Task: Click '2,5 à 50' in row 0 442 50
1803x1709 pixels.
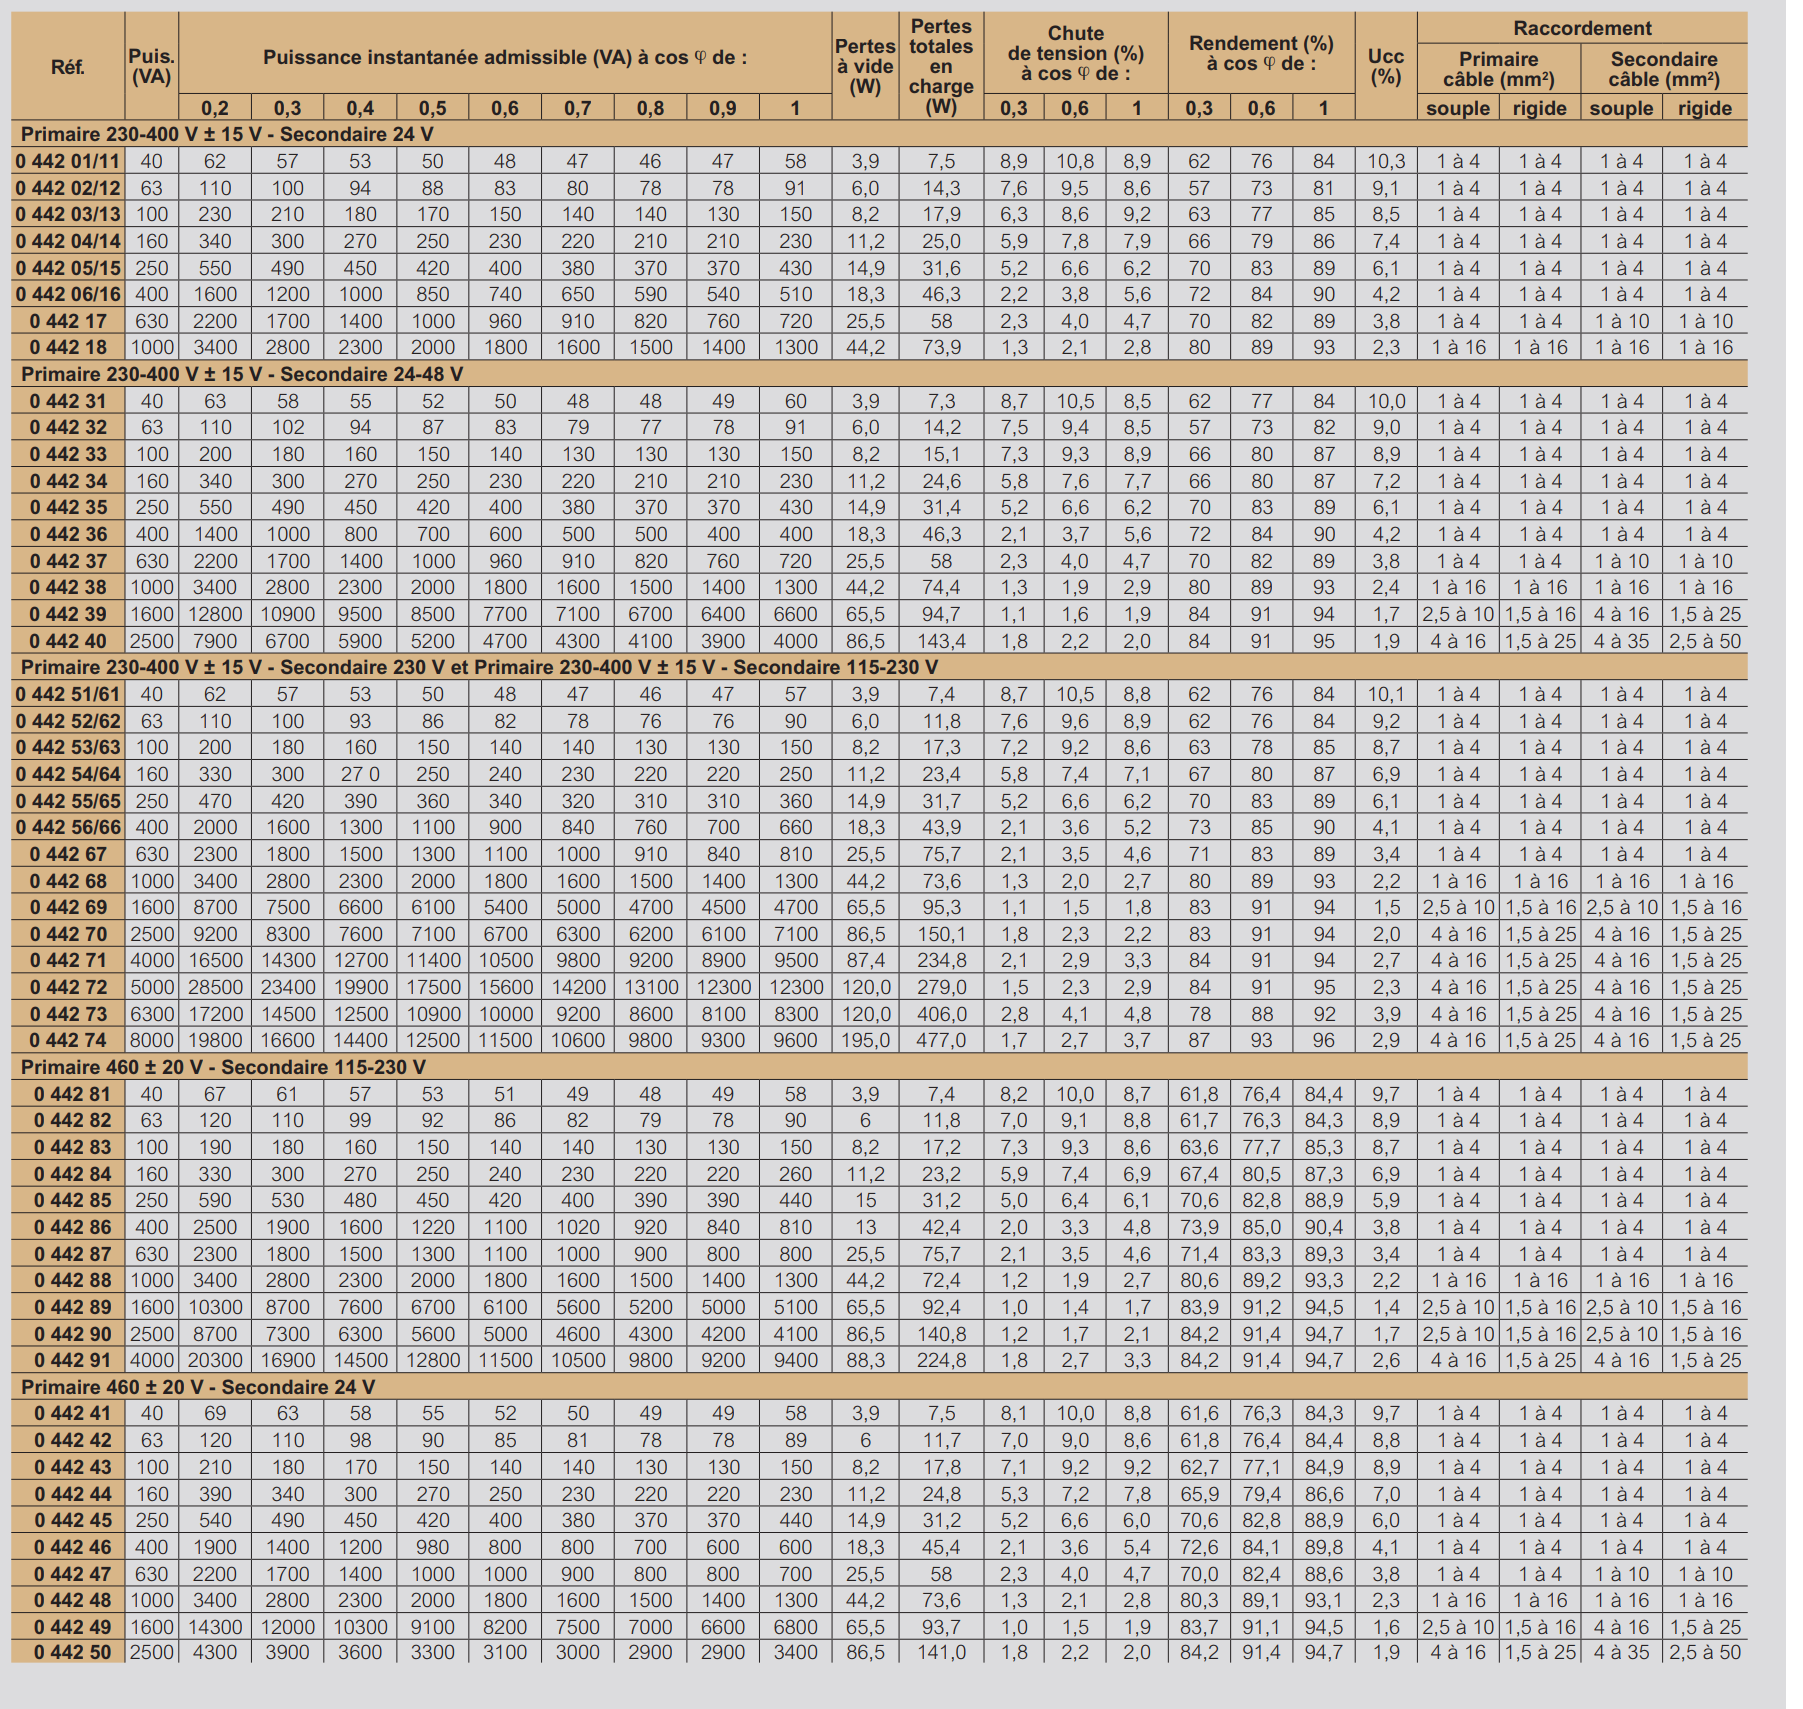Action: 1705,1652
